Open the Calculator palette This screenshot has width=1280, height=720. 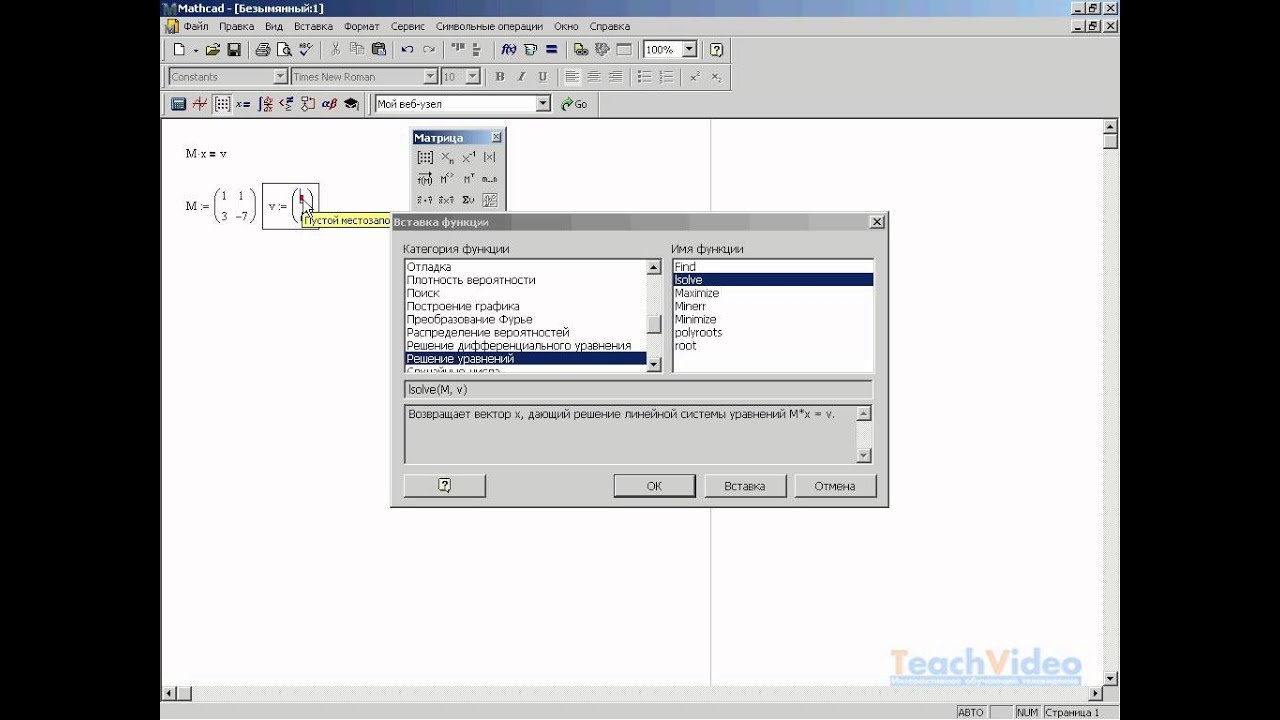[x=178, y=103]
